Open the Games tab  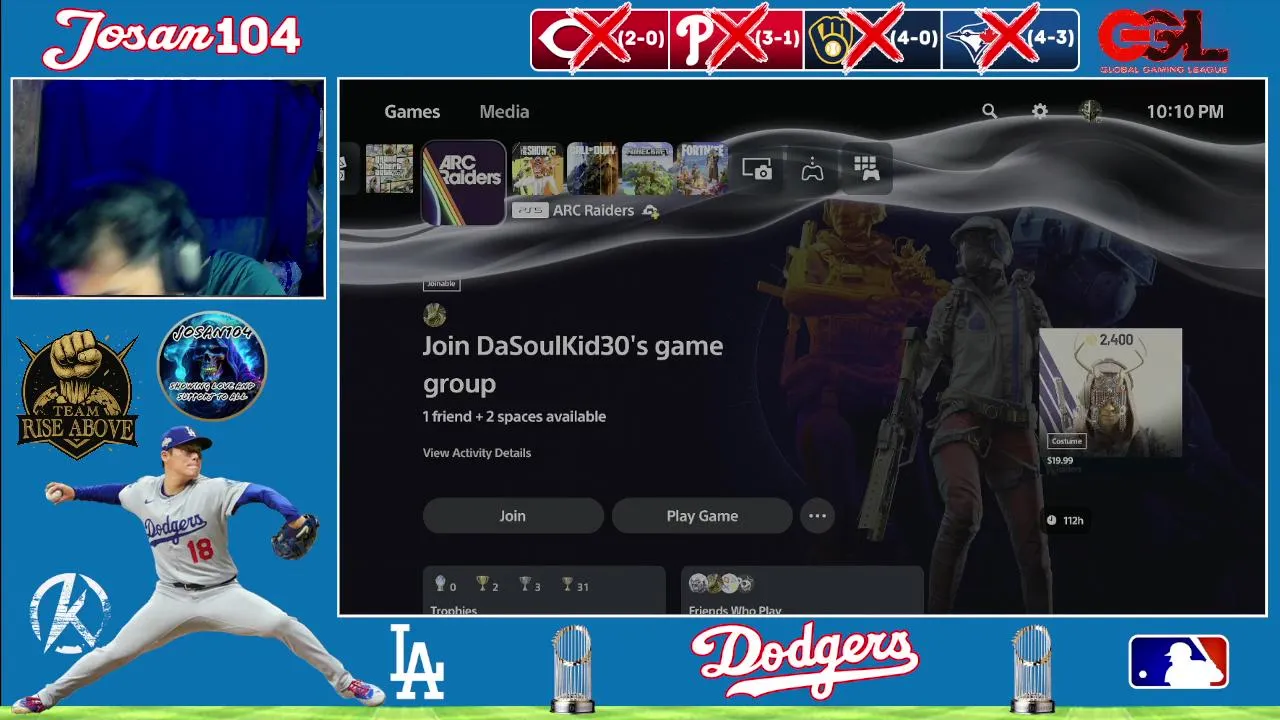[x=412, y=112]
